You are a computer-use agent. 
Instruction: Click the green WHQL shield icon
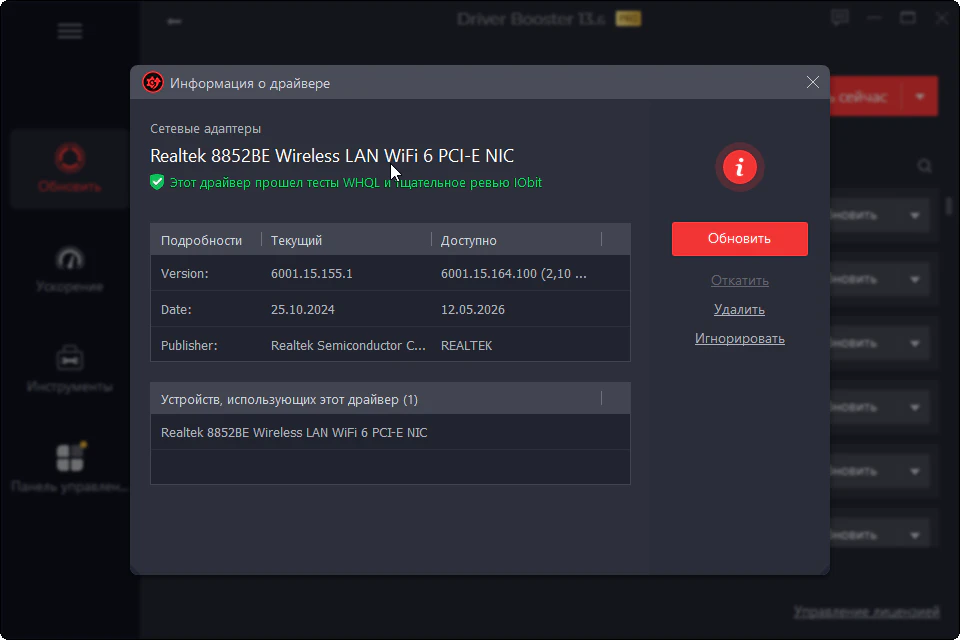[x=157, y=182]
